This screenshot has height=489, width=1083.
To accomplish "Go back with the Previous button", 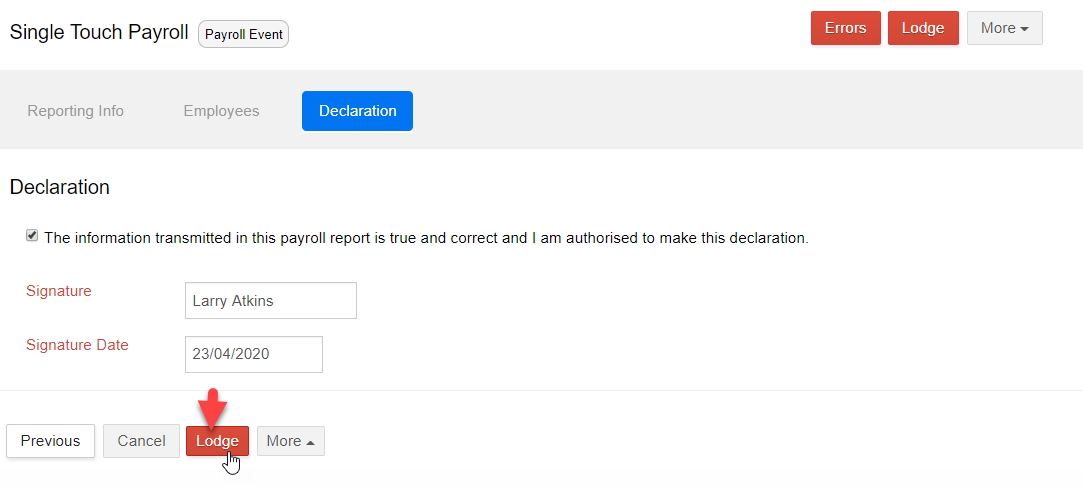I will click(50, 441).
